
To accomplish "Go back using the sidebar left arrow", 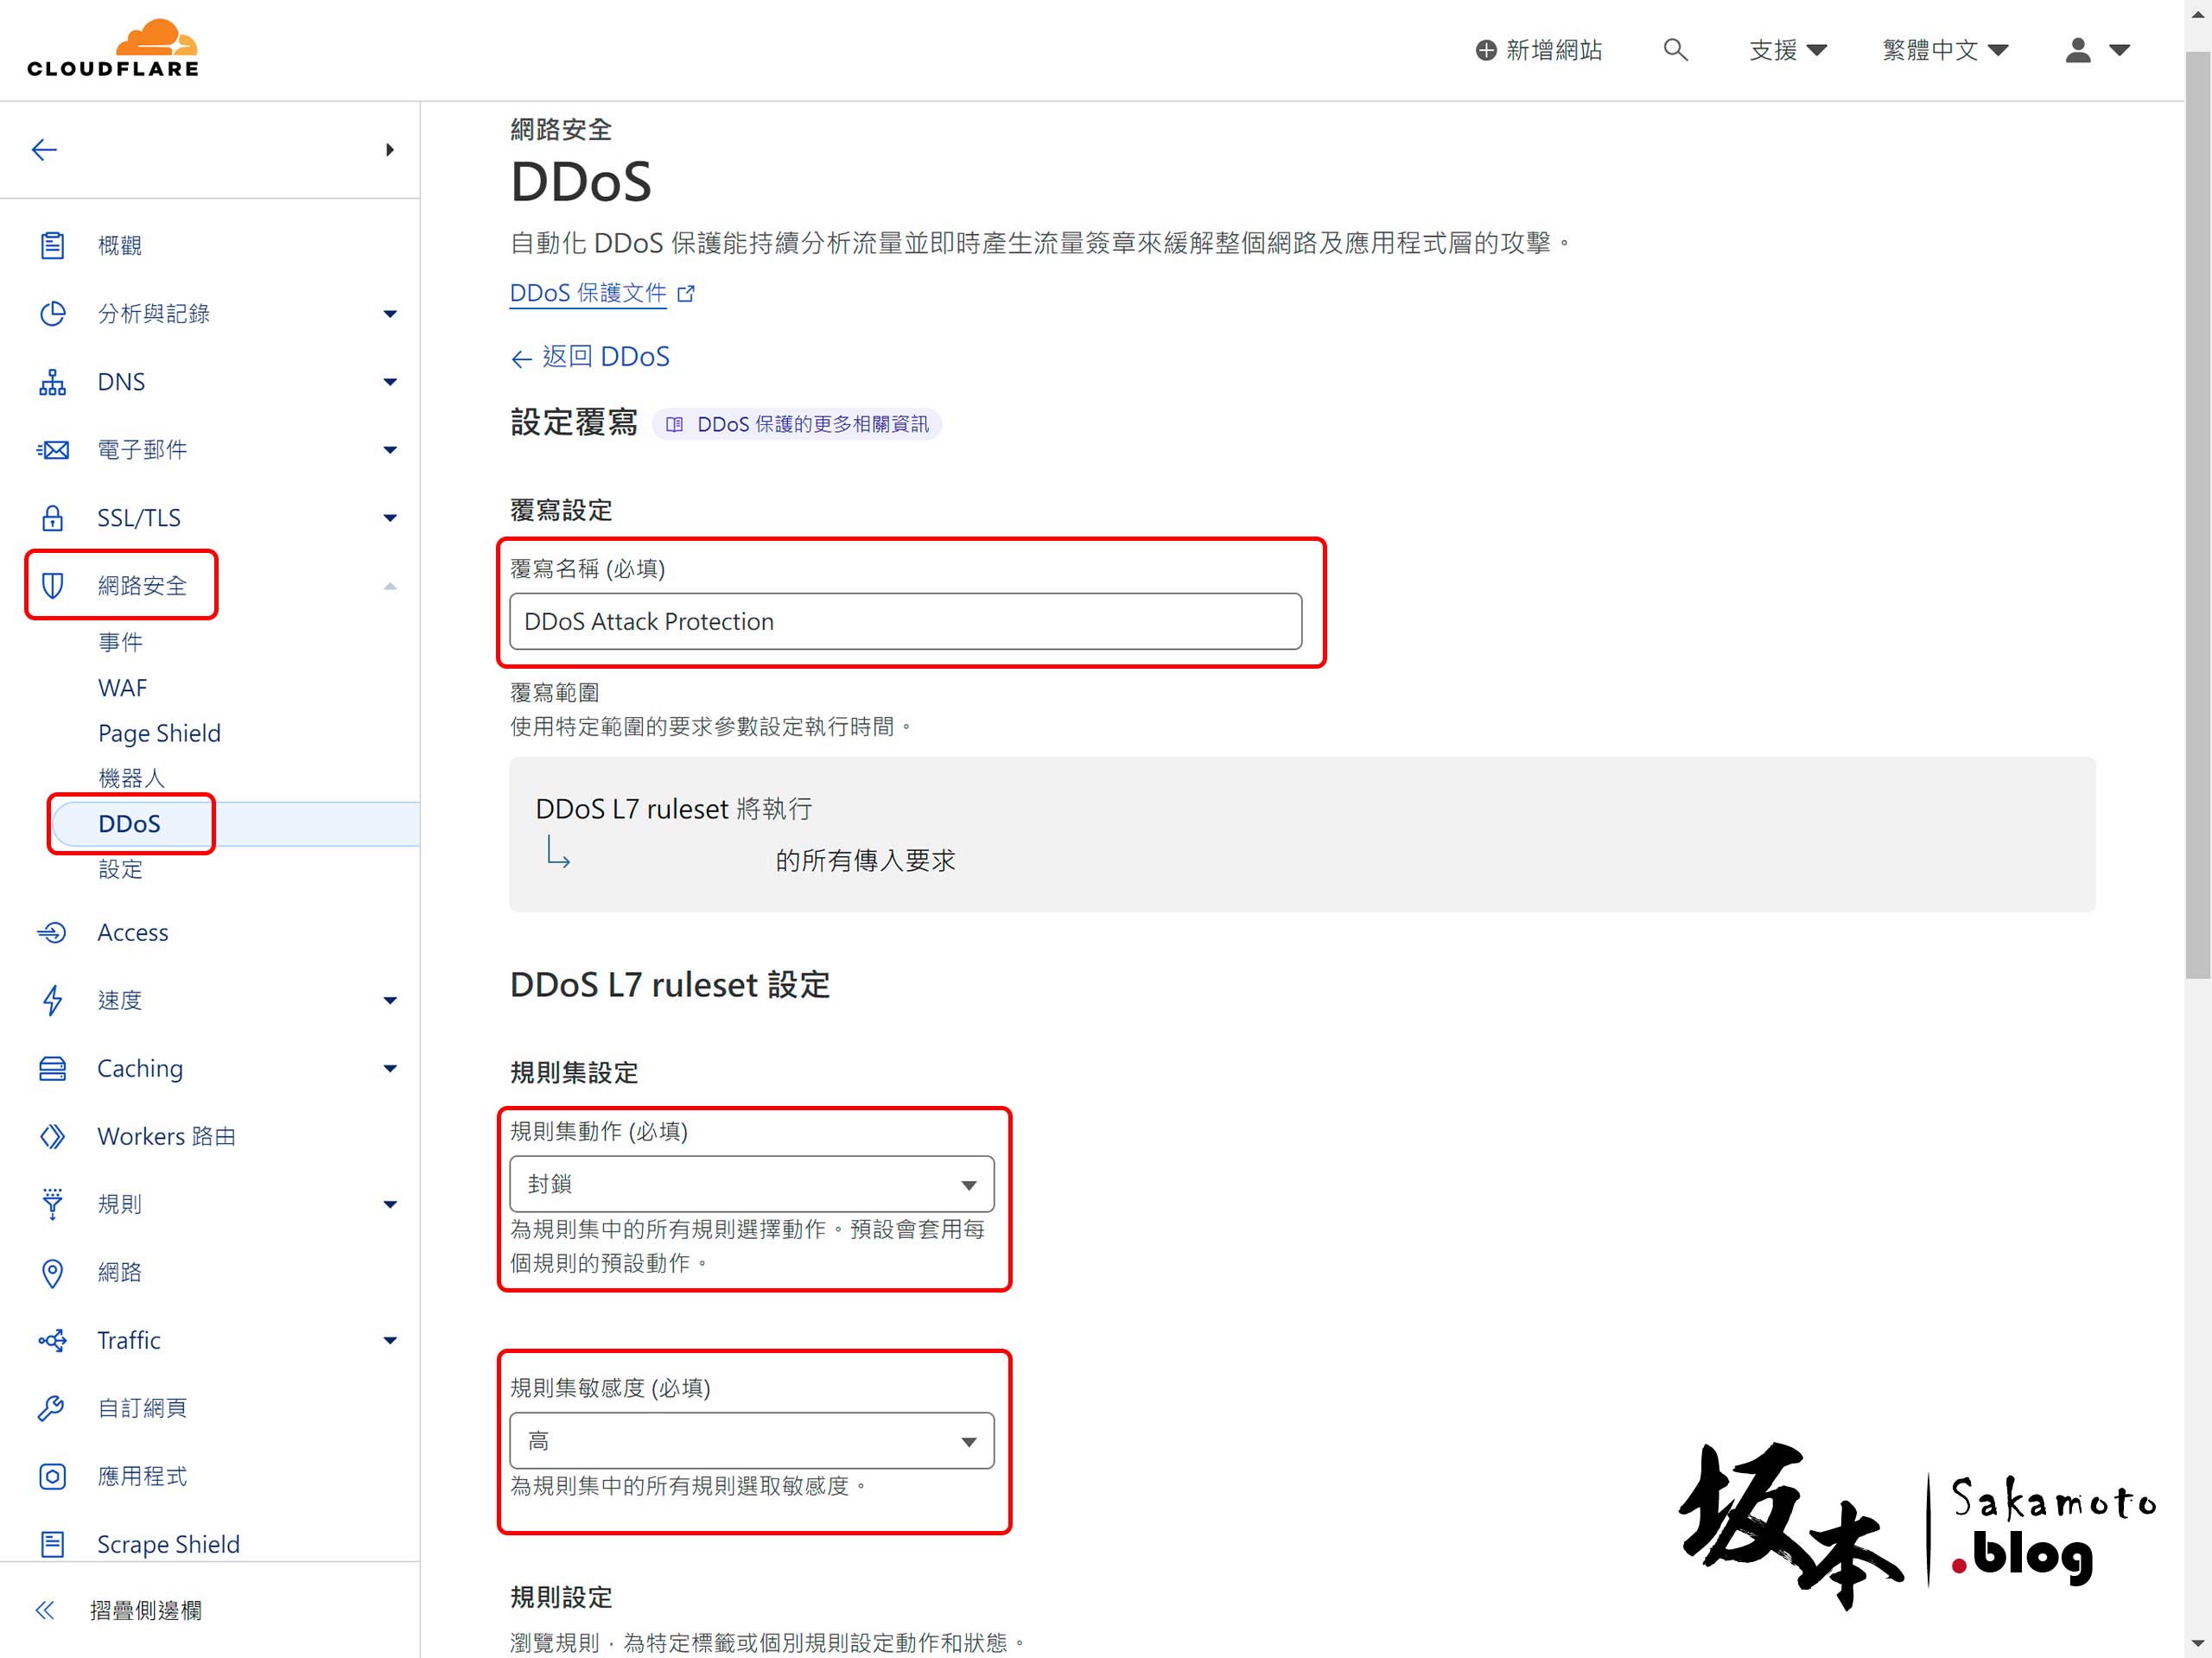I will (44, 150).
